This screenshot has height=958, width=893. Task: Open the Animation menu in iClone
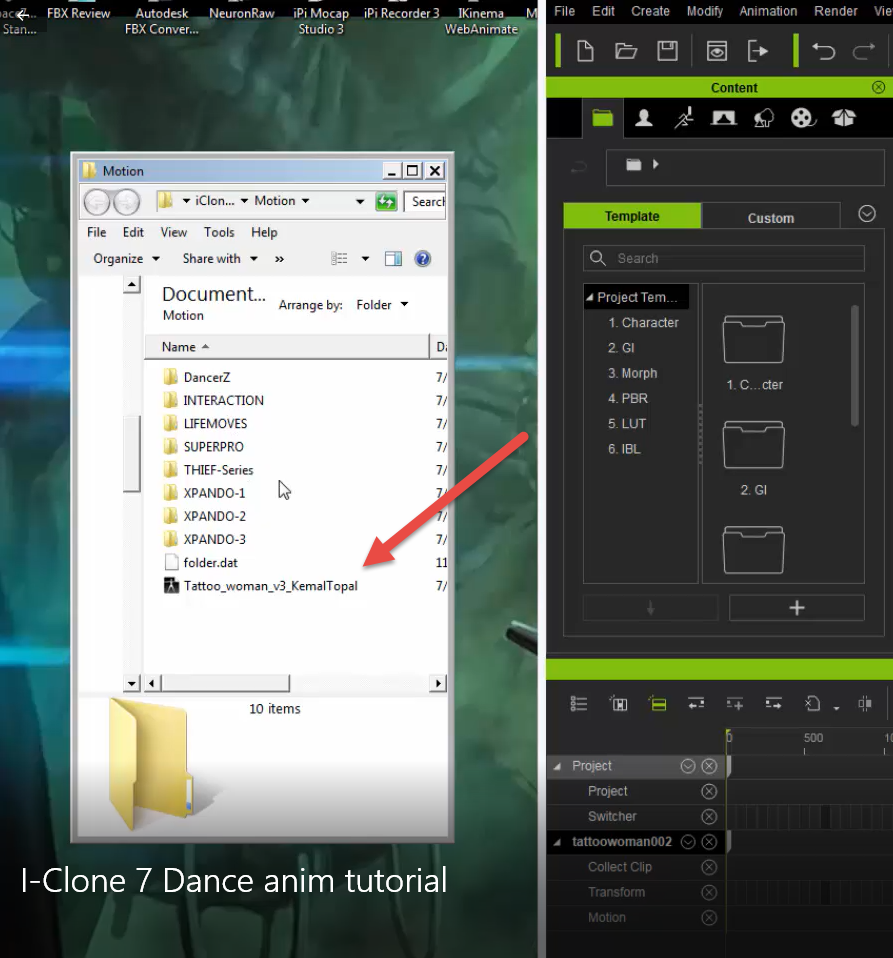768,11
